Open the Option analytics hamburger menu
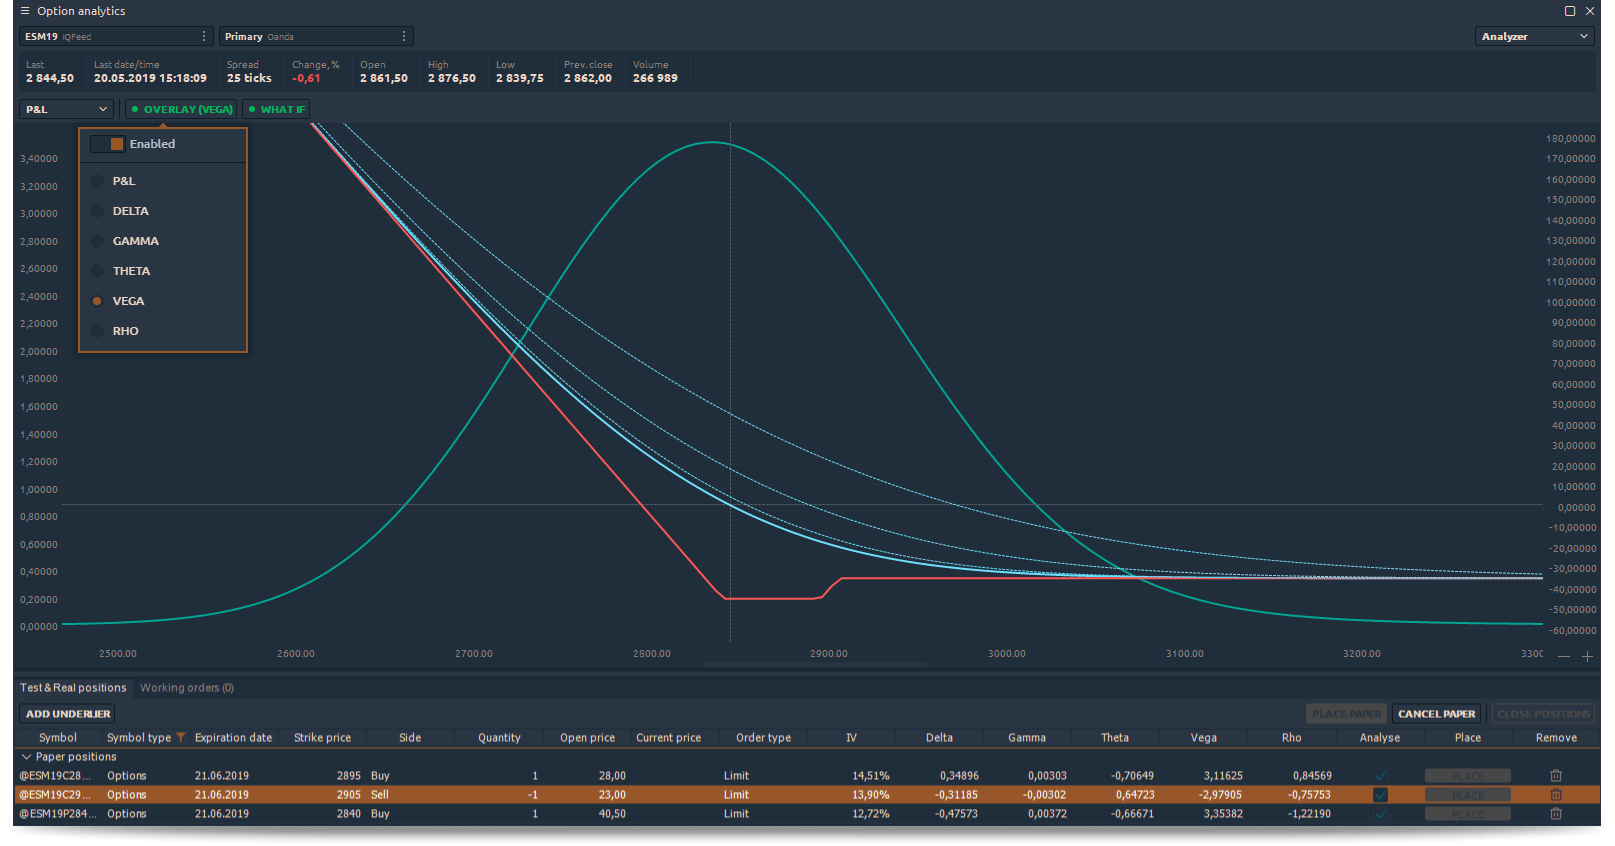 click(x=25, y=11)
